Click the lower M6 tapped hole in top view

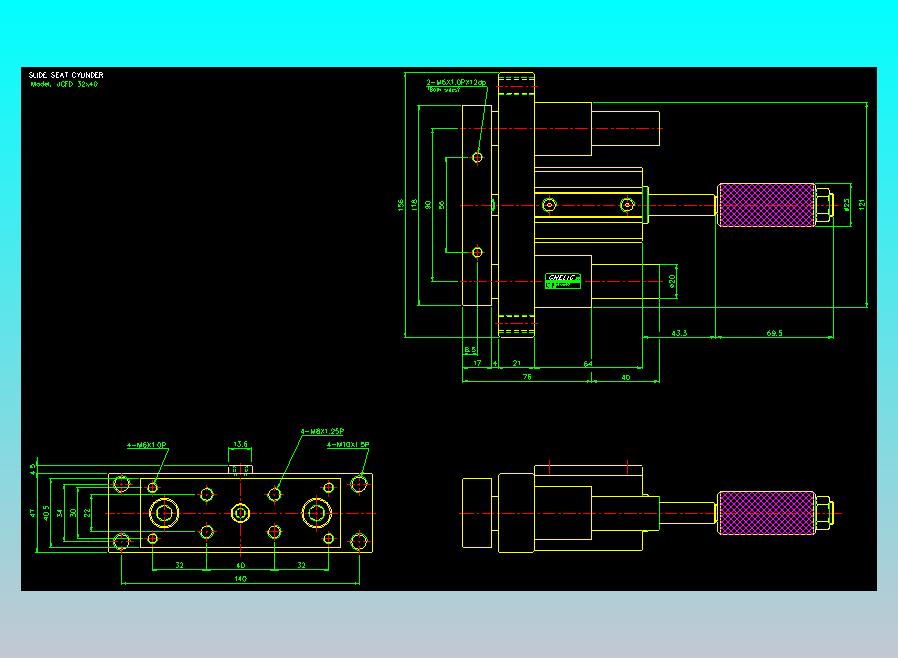point(477,252)
